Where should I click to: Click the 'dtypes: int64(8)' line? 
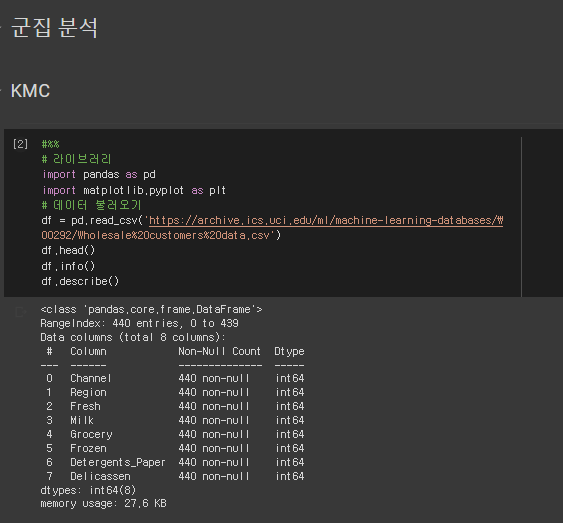coord(88,490)
